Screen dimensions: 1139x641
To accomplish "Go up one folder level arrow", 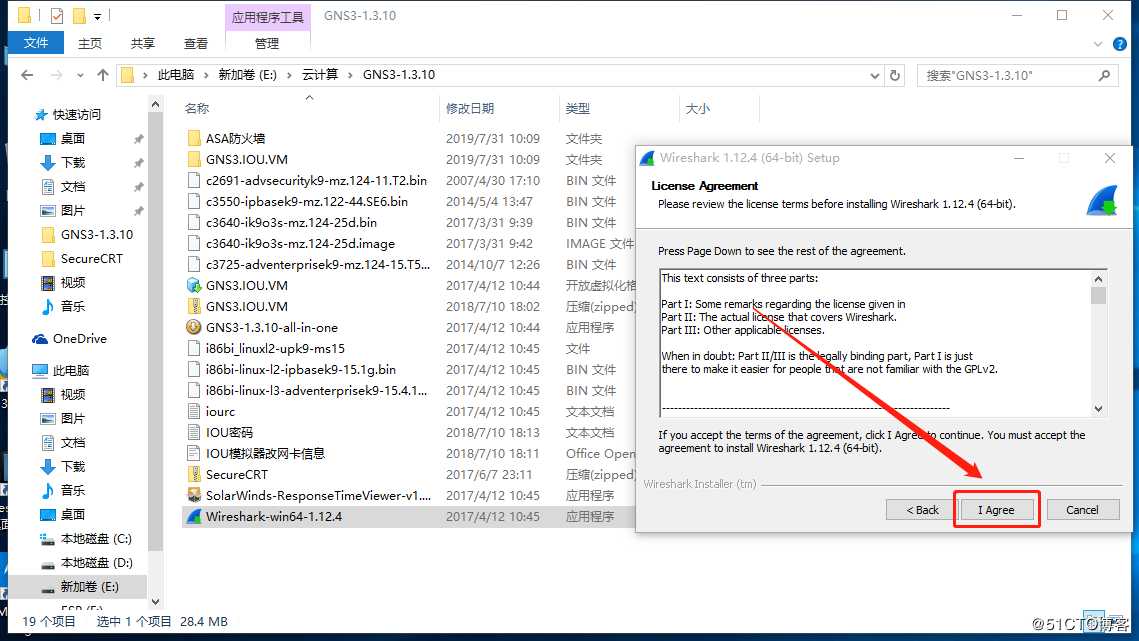I will [x=102, y=75].
